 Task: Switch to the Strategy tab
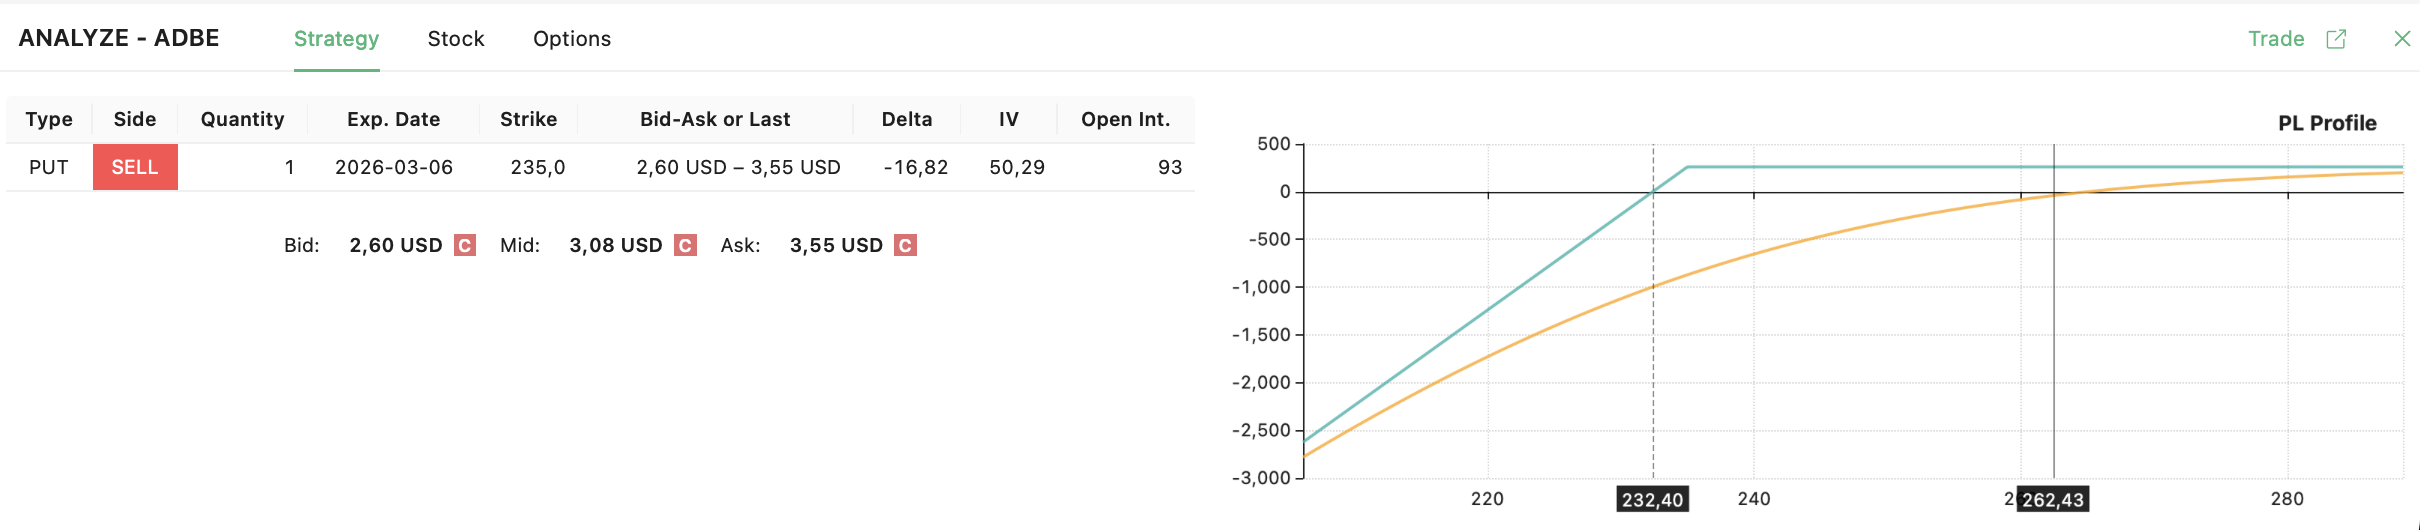(x=336, y=39)
